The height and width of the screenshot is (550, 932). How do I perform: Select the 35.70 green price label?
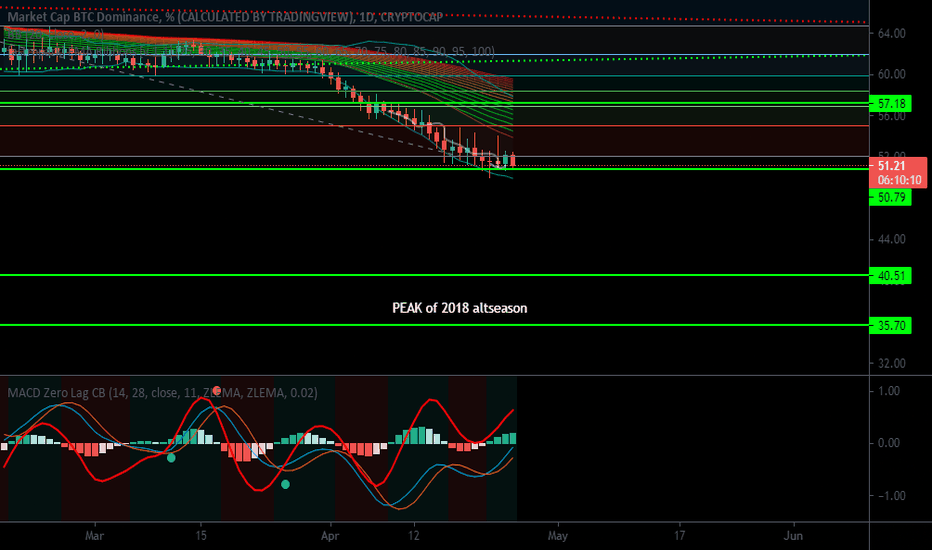tap(890, 325)
